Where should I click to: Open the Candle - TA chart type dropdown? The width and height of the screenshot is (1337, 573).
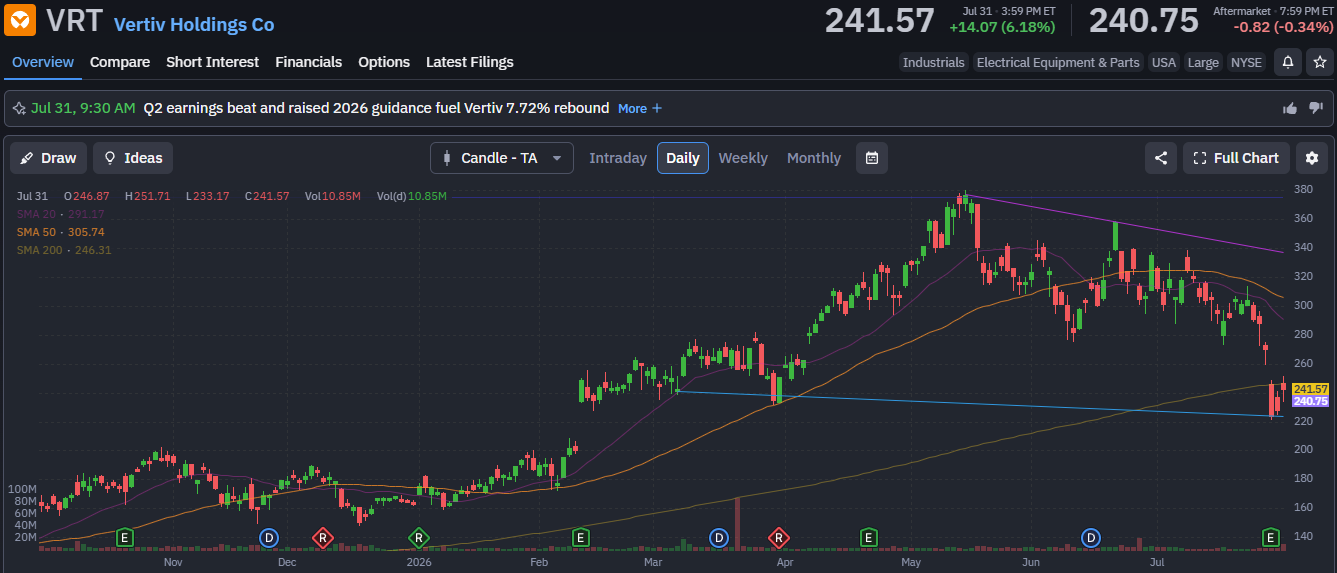pos(502,158)
